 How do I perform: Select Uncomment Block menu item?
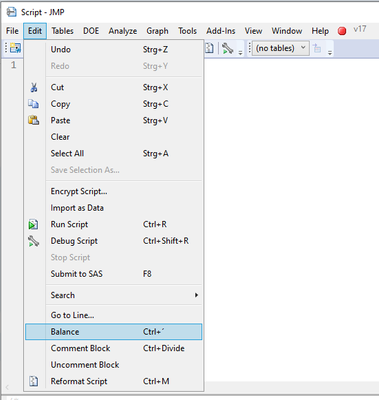114,365
